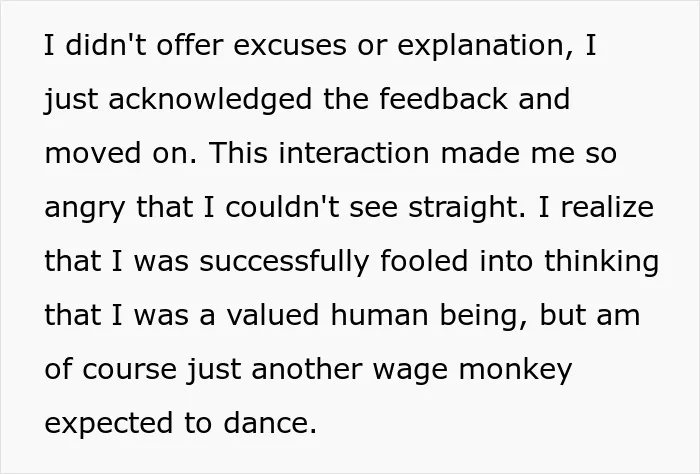Click the word "monkey"
This screenshot has height=474, width=700.
tap(515, 371)
